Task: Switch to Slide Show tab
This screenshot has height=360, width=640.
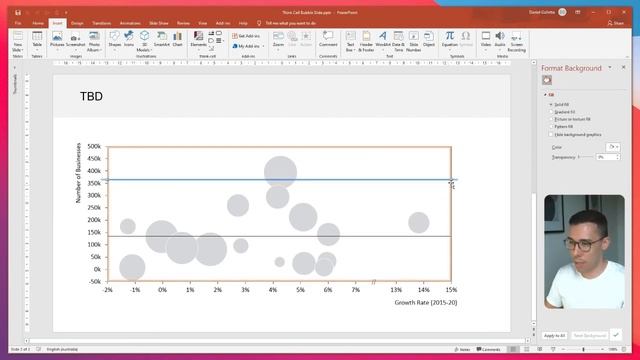Action: point(158,23)
